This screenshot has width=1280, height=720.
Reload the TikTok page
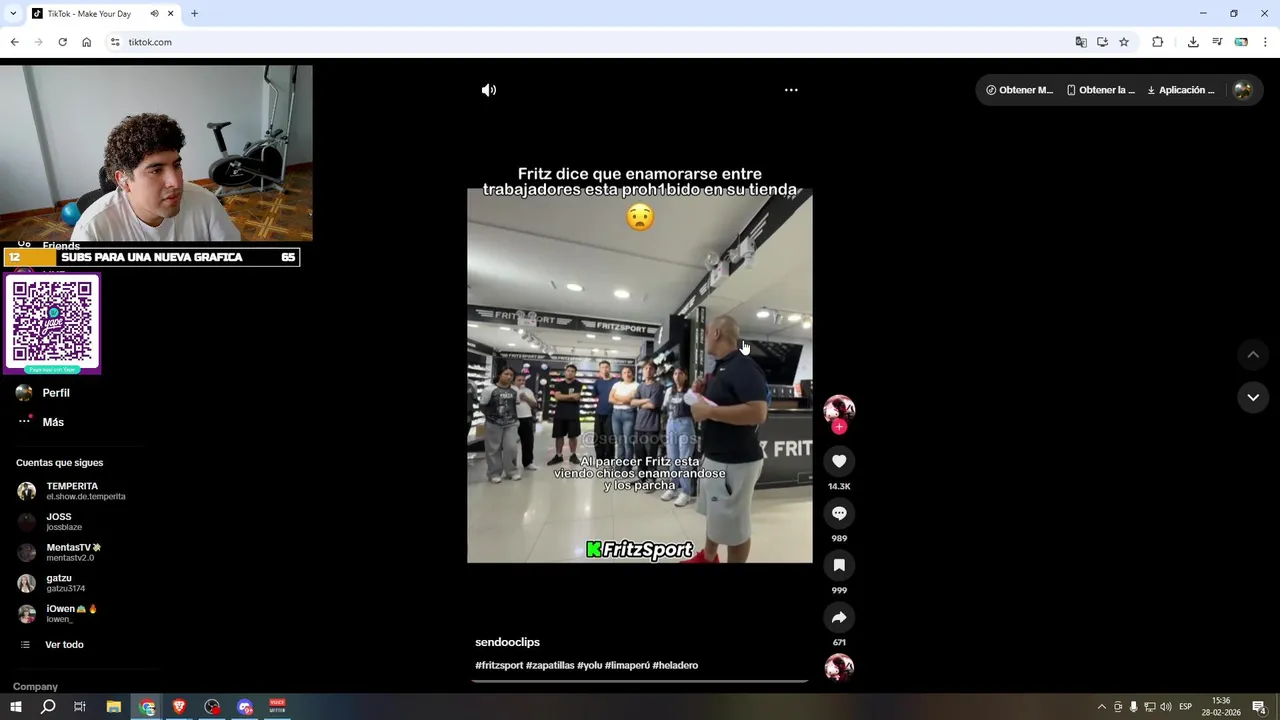tap(62, 42)
